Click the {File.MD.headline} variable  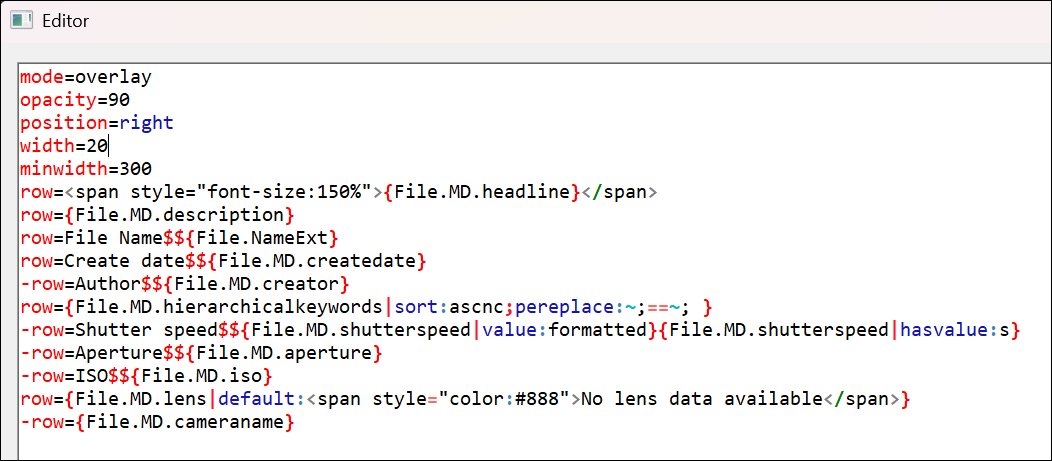coord(482,192)
